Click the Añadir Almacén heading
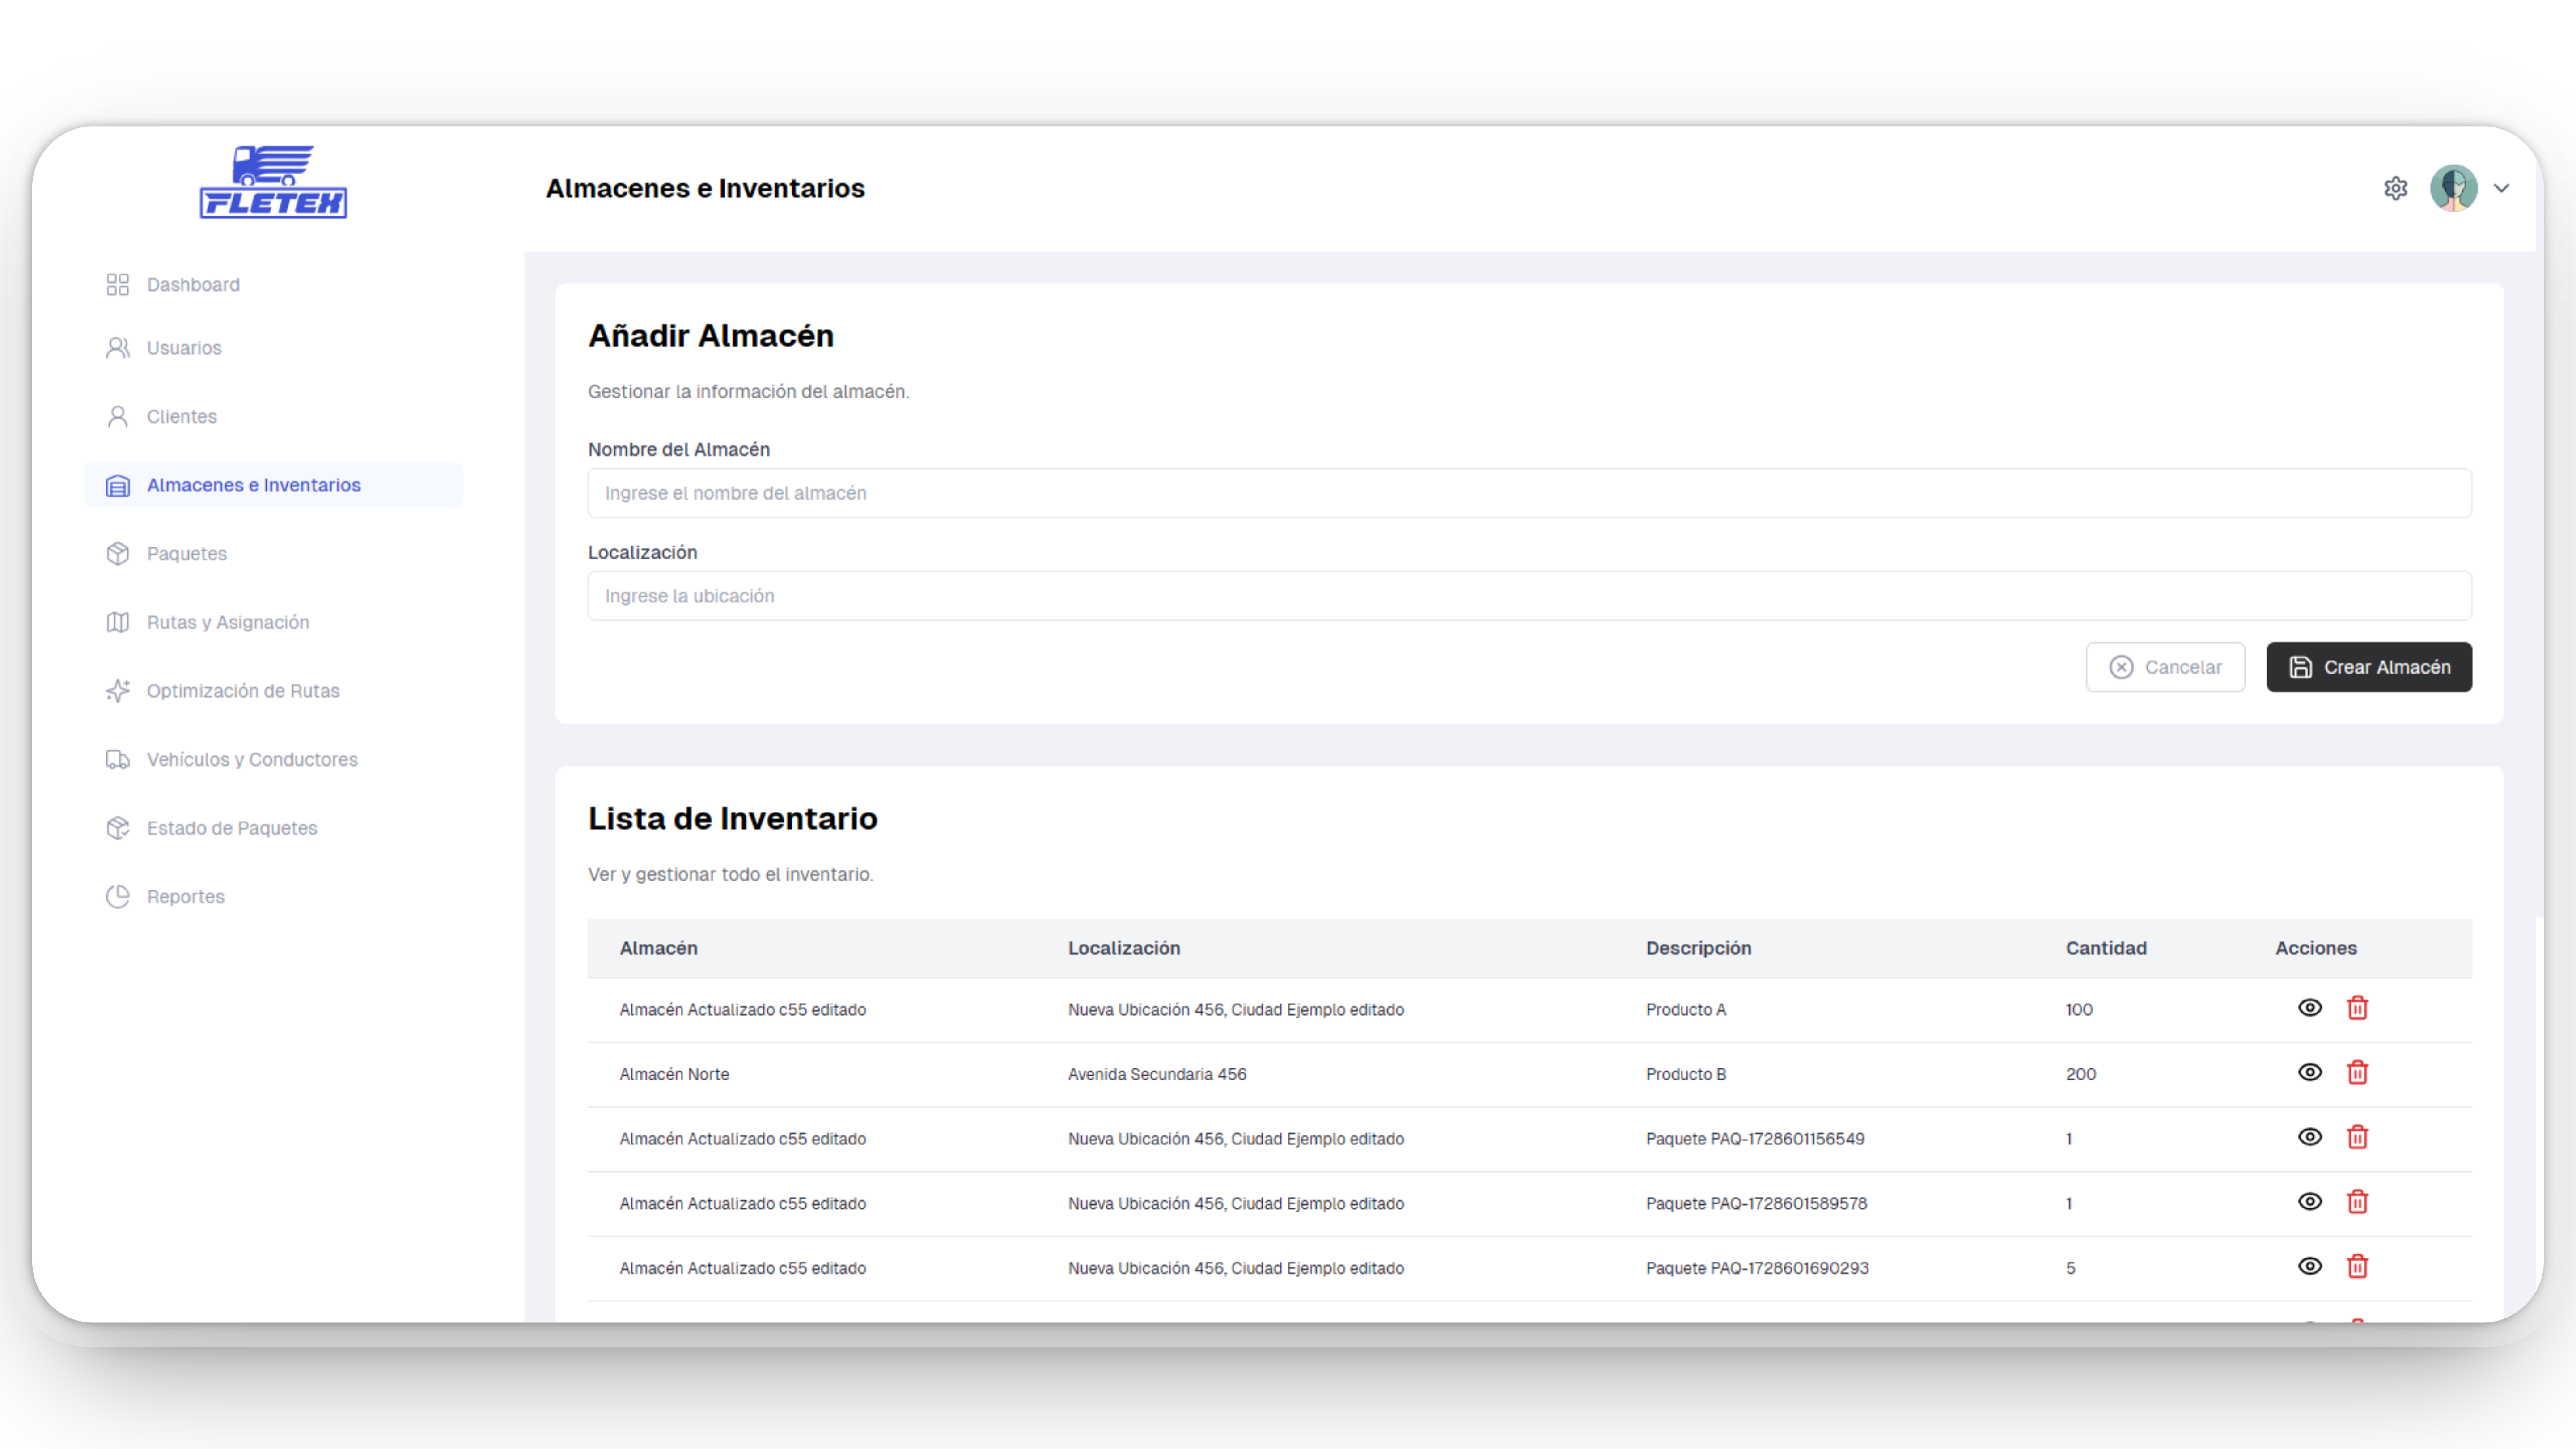This screenshot has height=1449, width=2576. pos(710,336)
